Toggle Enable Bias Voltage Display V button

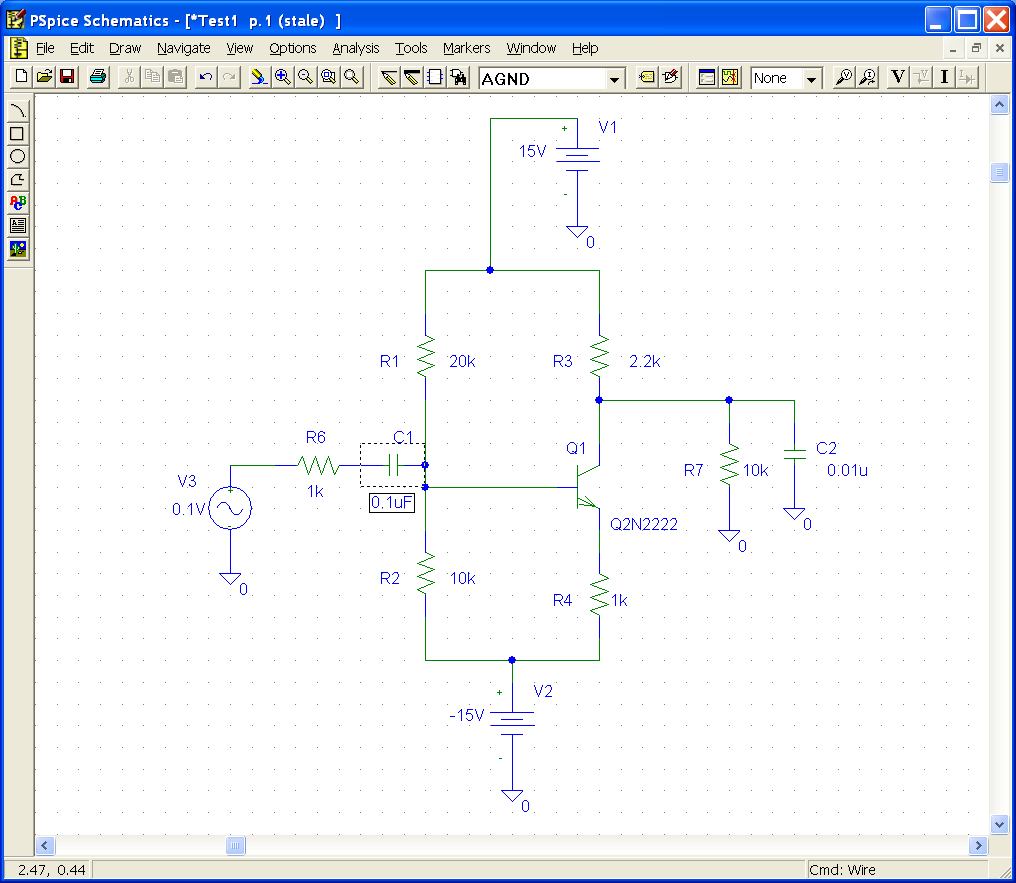click(897, 78)
